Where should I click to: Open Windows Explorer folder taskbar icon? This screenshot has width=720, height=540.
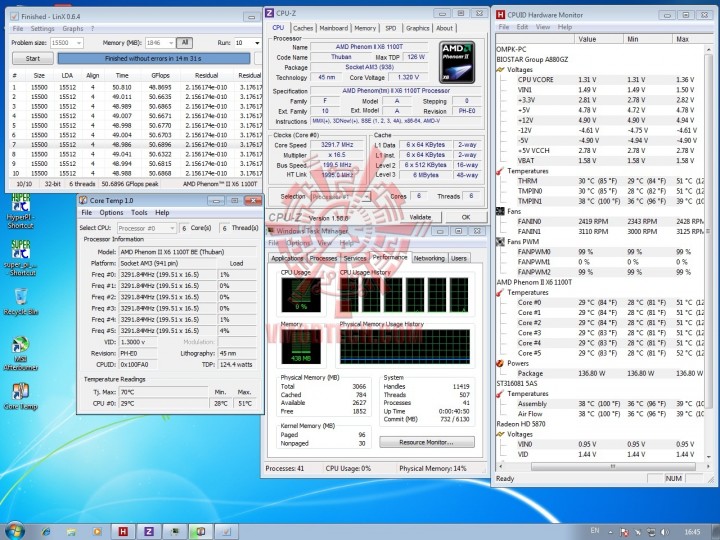coord(71,532)
